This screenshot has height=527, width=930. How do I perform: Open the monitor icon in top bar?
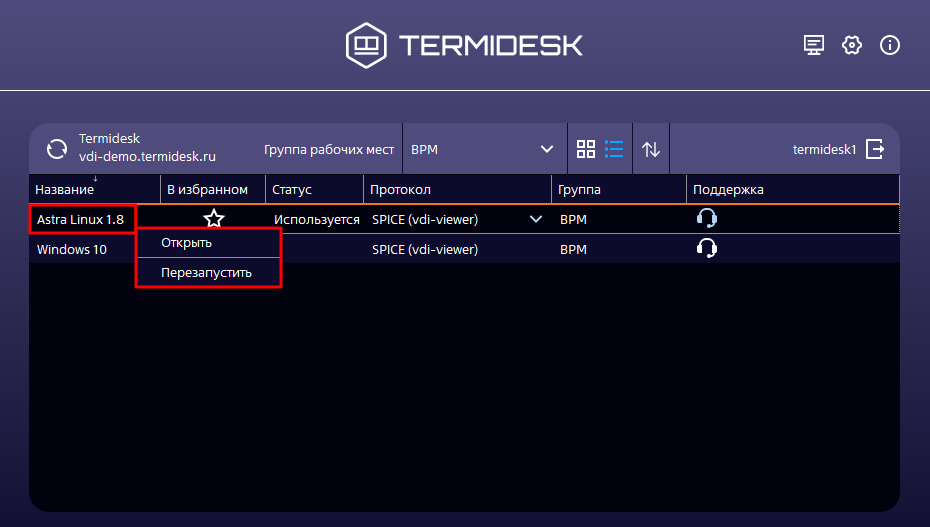point(813,45)
